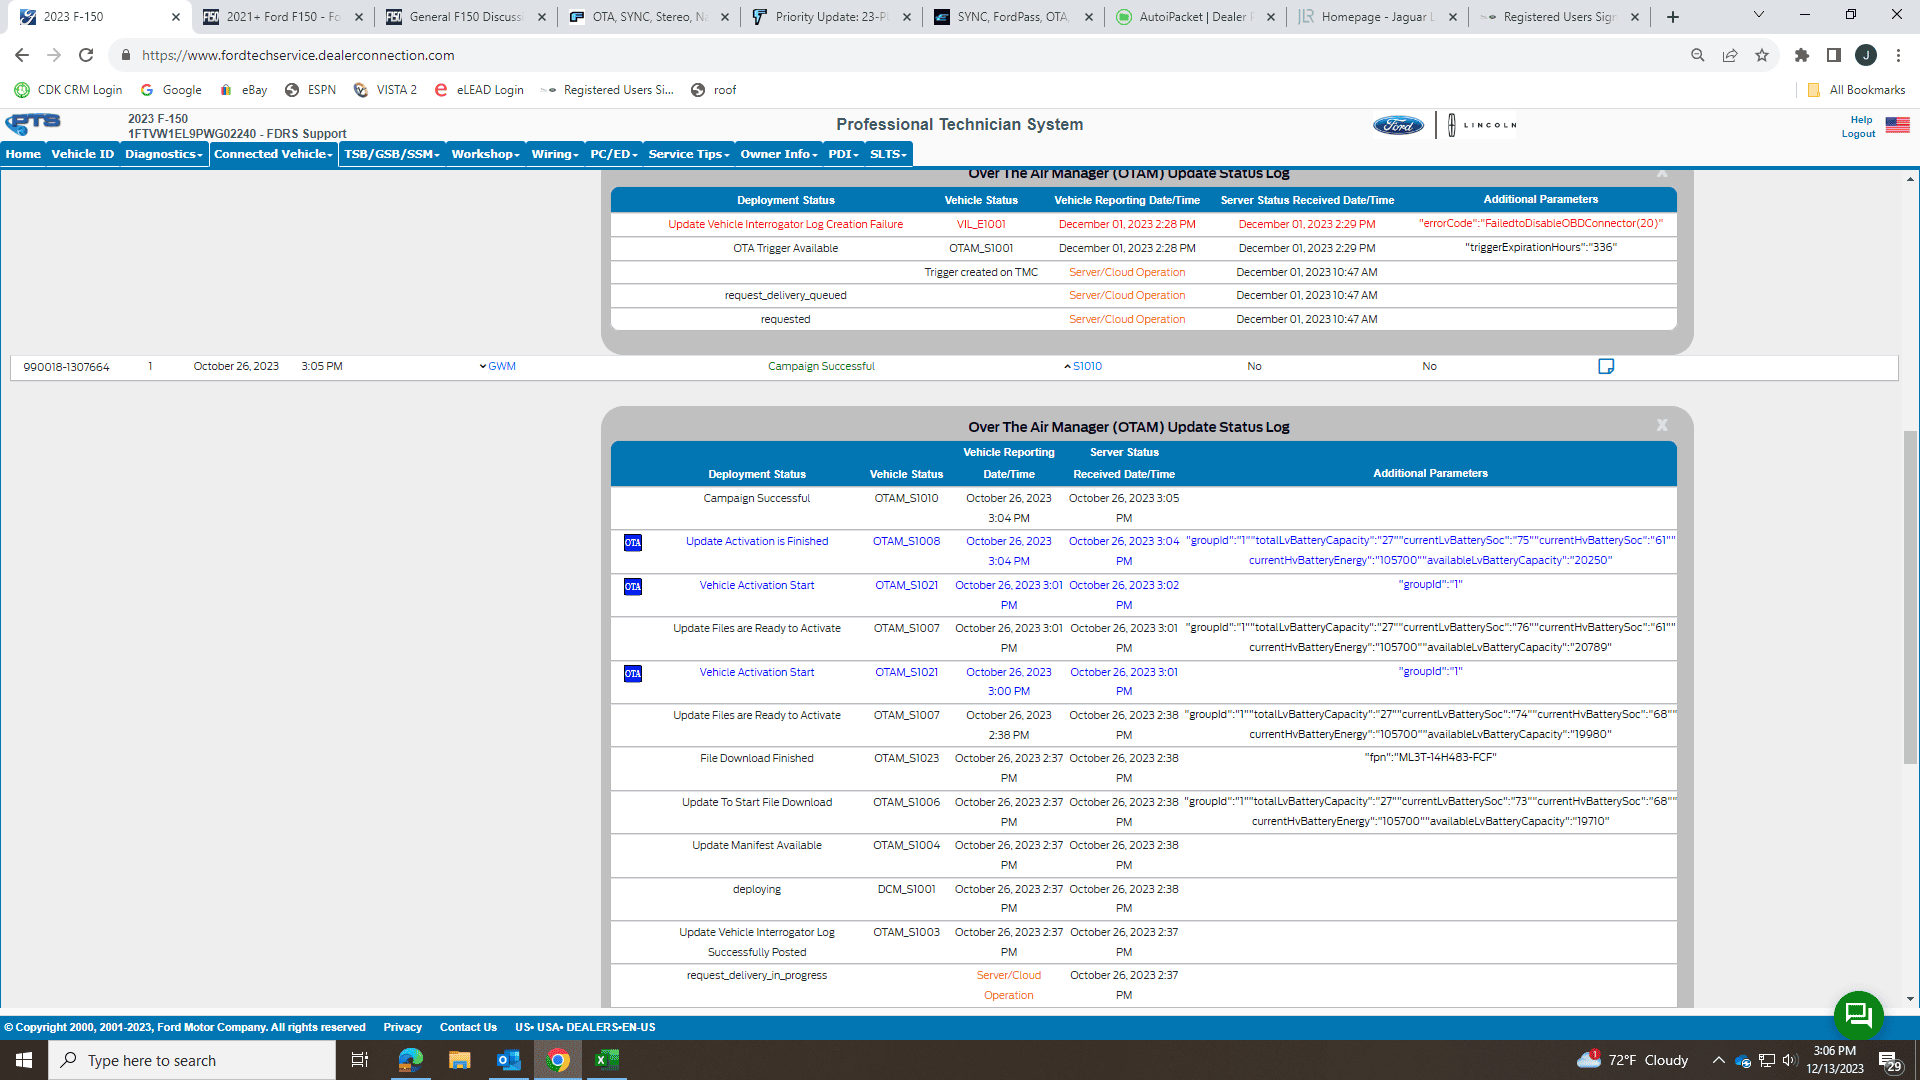Click OTA icon beside 3:01 PM Vehicle Activation Start

click(x=633, y=586)
